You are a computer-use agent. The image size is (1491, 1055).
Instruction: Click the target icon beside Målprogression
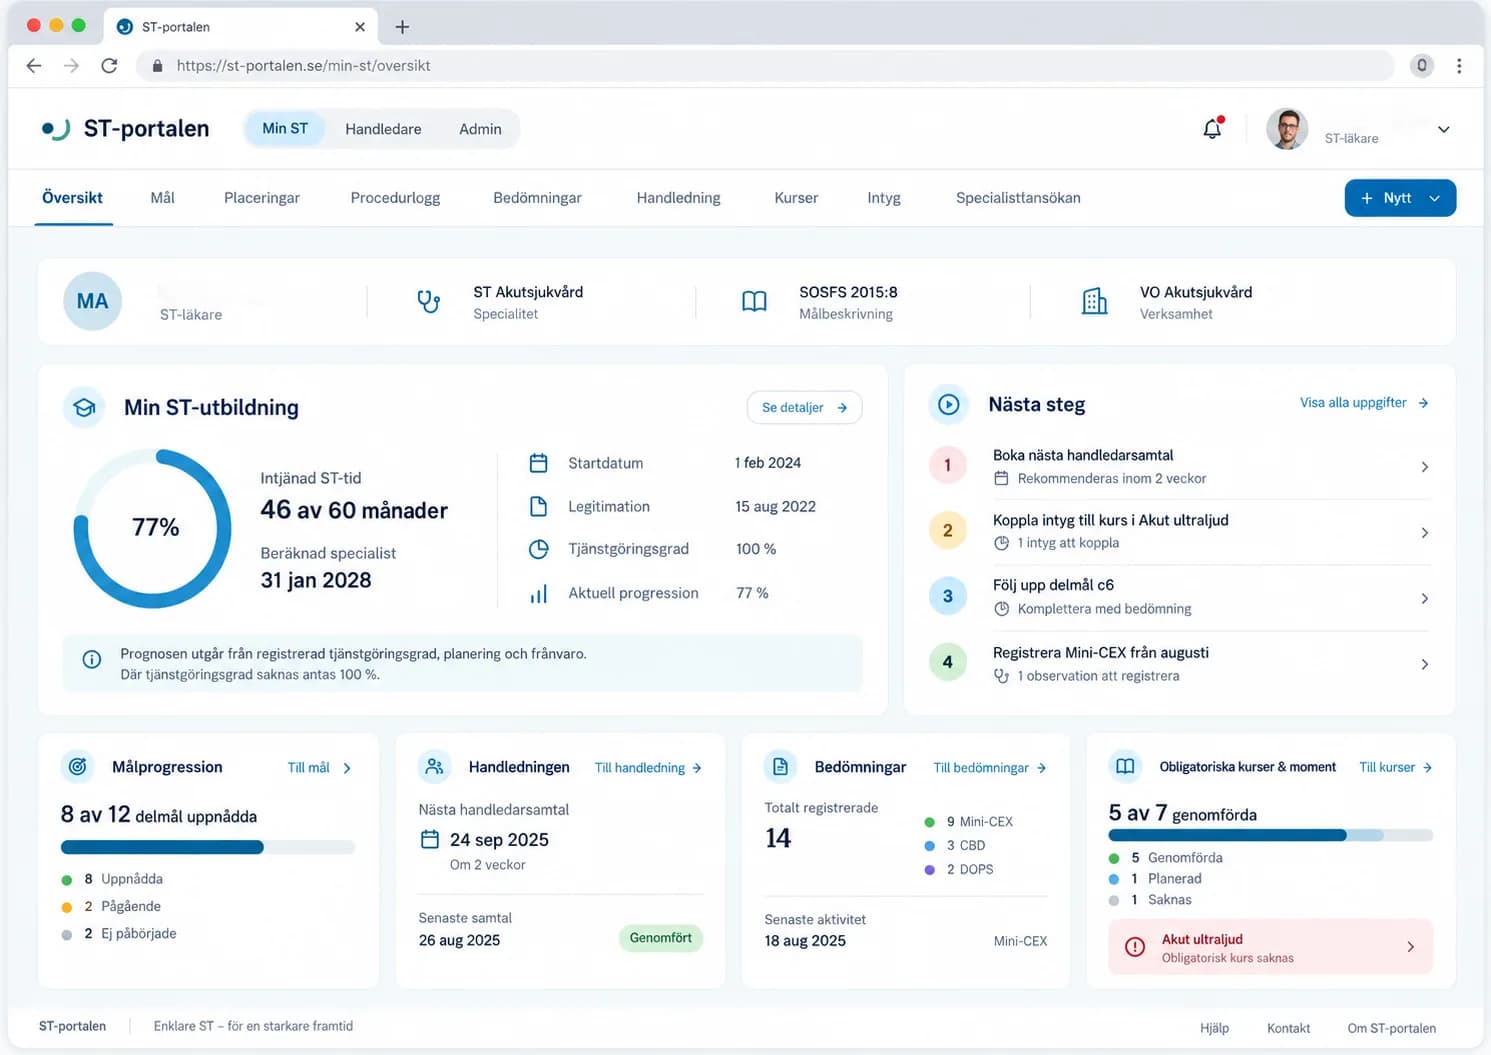pos(77,767)
